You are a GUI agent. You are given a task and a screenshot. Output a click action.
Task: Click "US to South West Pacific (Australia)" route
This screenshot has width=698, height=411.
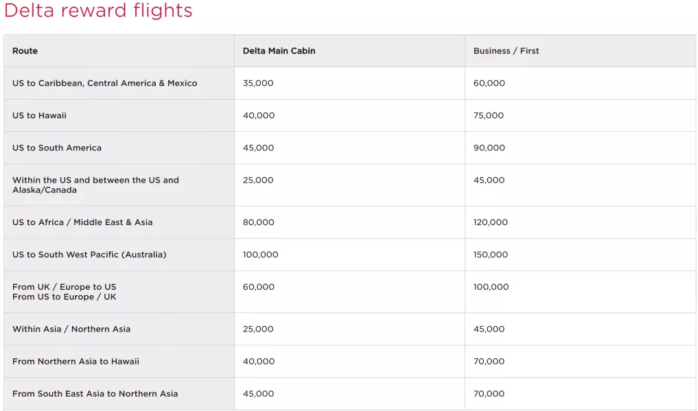point(89,255)
